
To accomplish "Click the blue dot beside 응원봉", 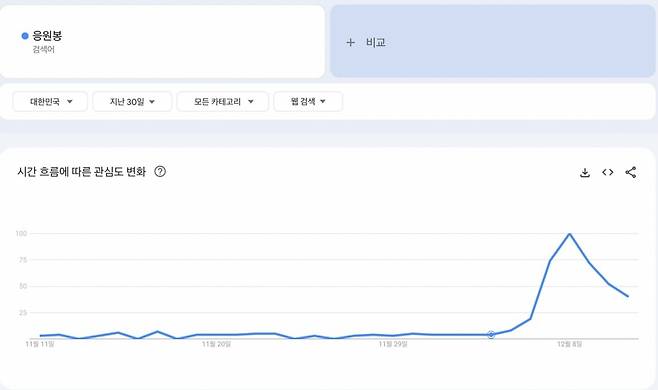I will point(25,36).
